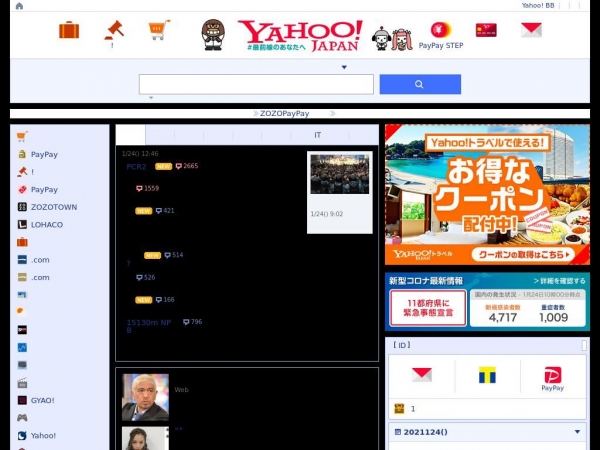Open the shopping cart icon in header
Image resolution: width=600 pixels, height=450 pixels.
point(159,30)
